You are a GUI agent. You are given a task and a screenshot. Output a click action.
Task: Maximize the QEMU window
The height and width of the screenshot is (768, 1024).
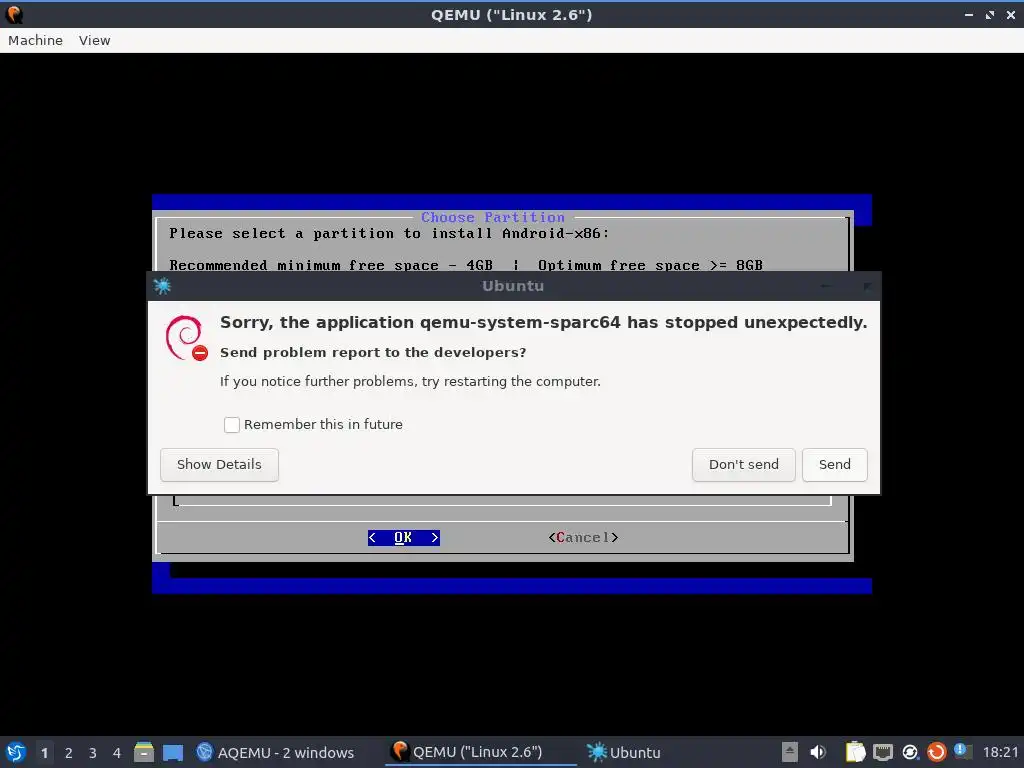point(990,14)
